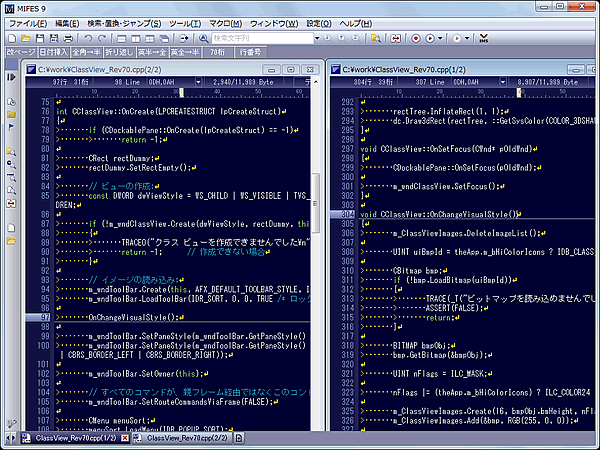Click the 改ページ page break button
Image resolution: width=600 pixels, height=450 pixels.
coord(20,51)
